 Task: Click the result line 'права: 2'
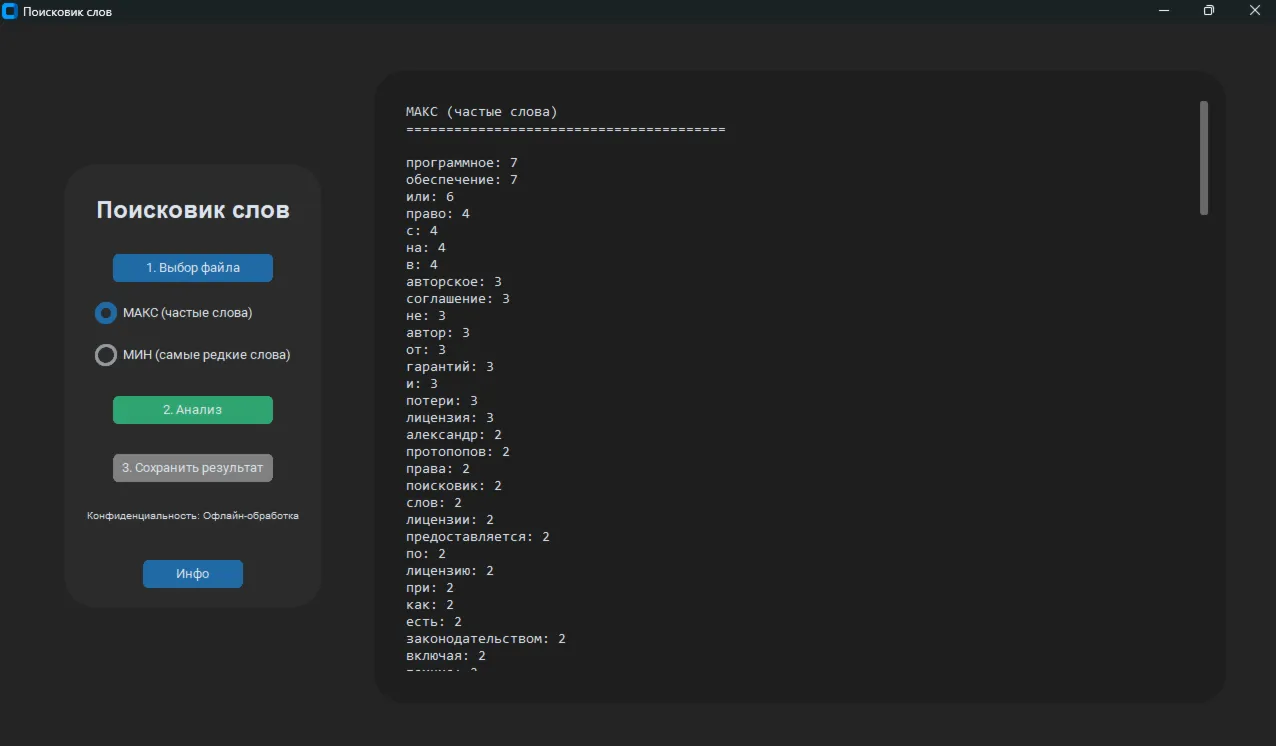point(438,469)
